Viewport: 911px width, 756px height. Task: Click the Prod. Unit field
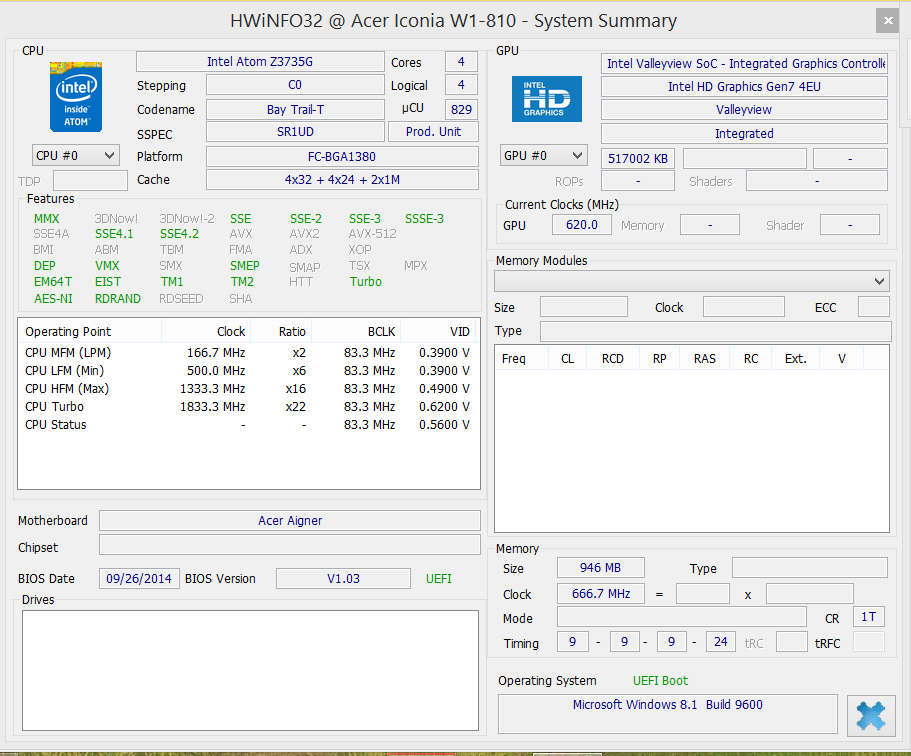tap(433, 132)
